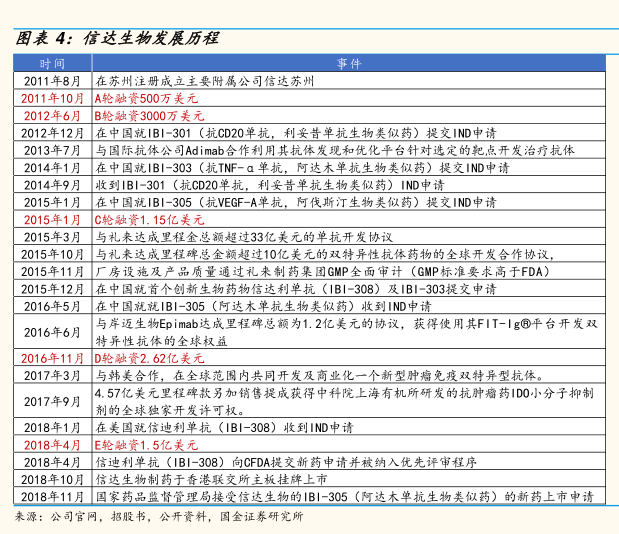Click the 2015年11月 GMP全面审计 event text
The image size is (619, 534).
(x=328, y=270)
